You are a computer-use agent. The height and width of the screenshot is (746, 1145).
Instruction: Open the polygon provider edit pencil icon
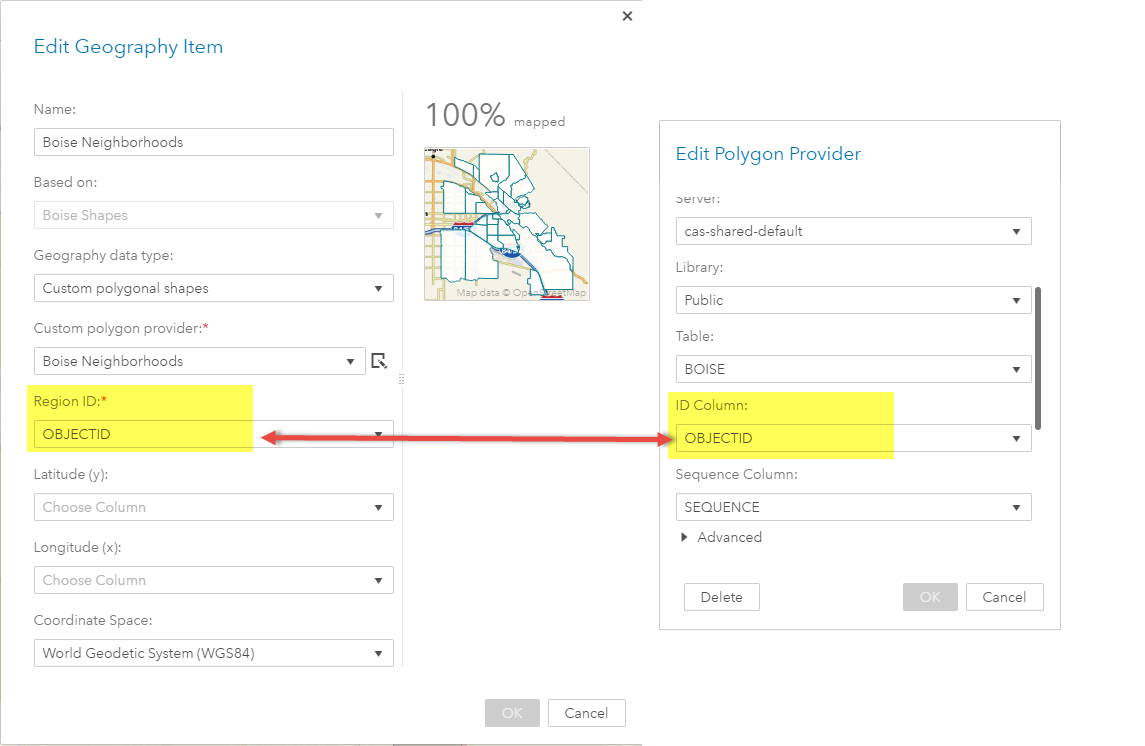coord(378,361)
